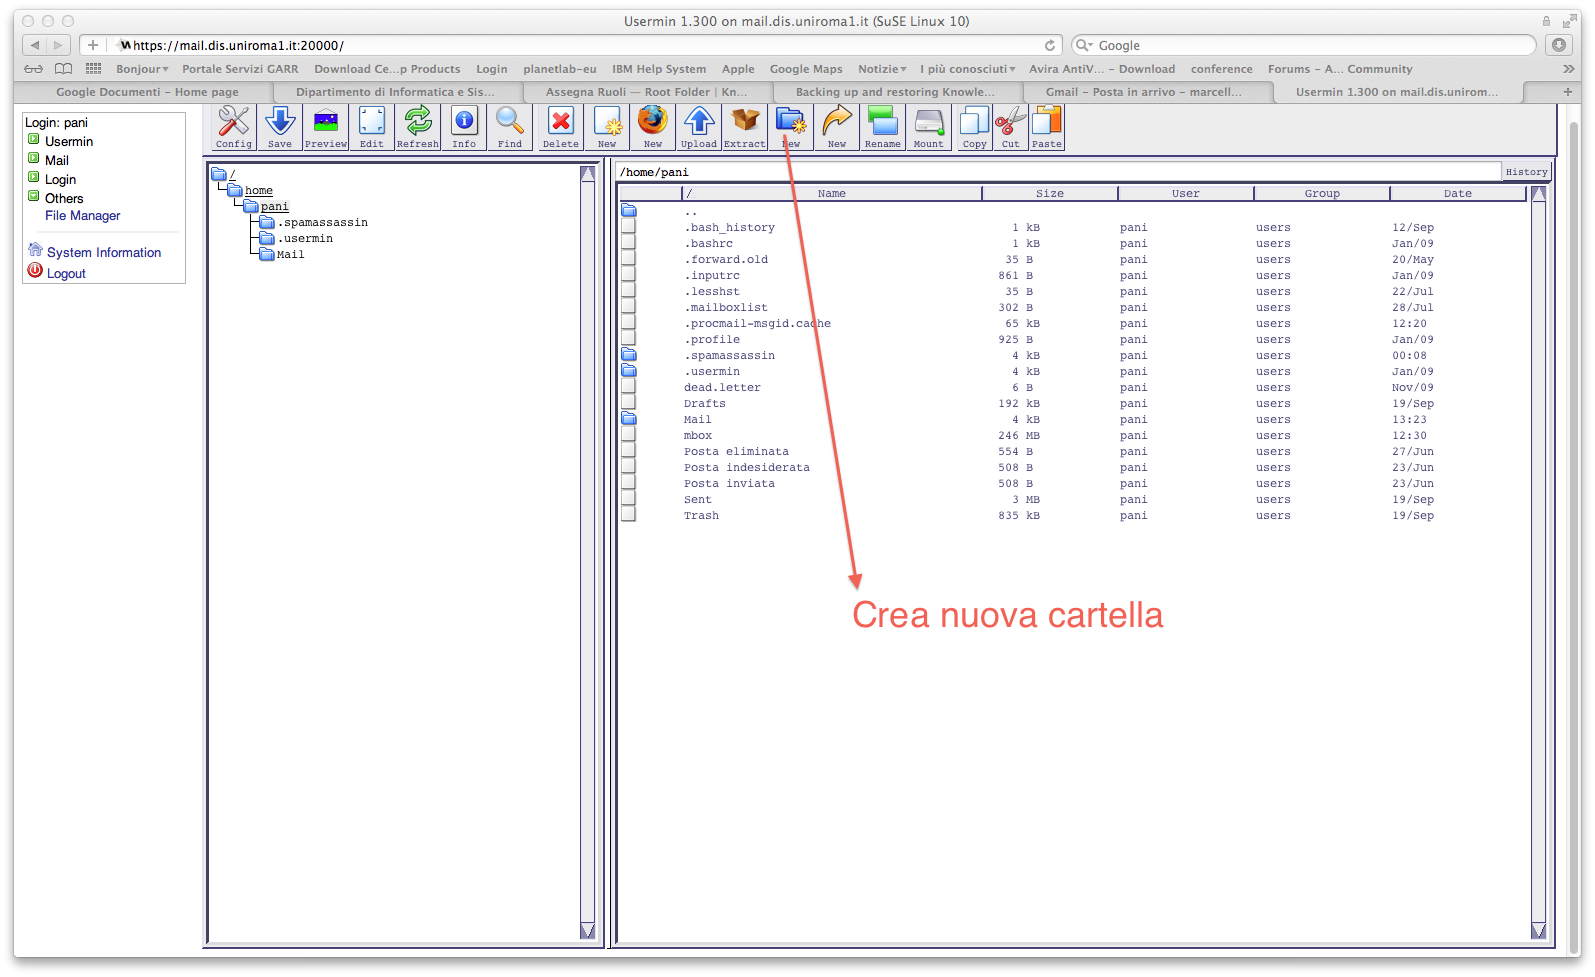Click the Find magnifying glass icon
Viewport: 1595px width, 977px height.
click(510, 127)
